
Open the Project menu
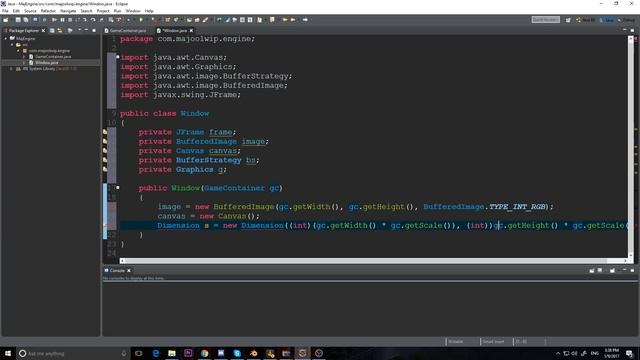(x=103, y=11)
